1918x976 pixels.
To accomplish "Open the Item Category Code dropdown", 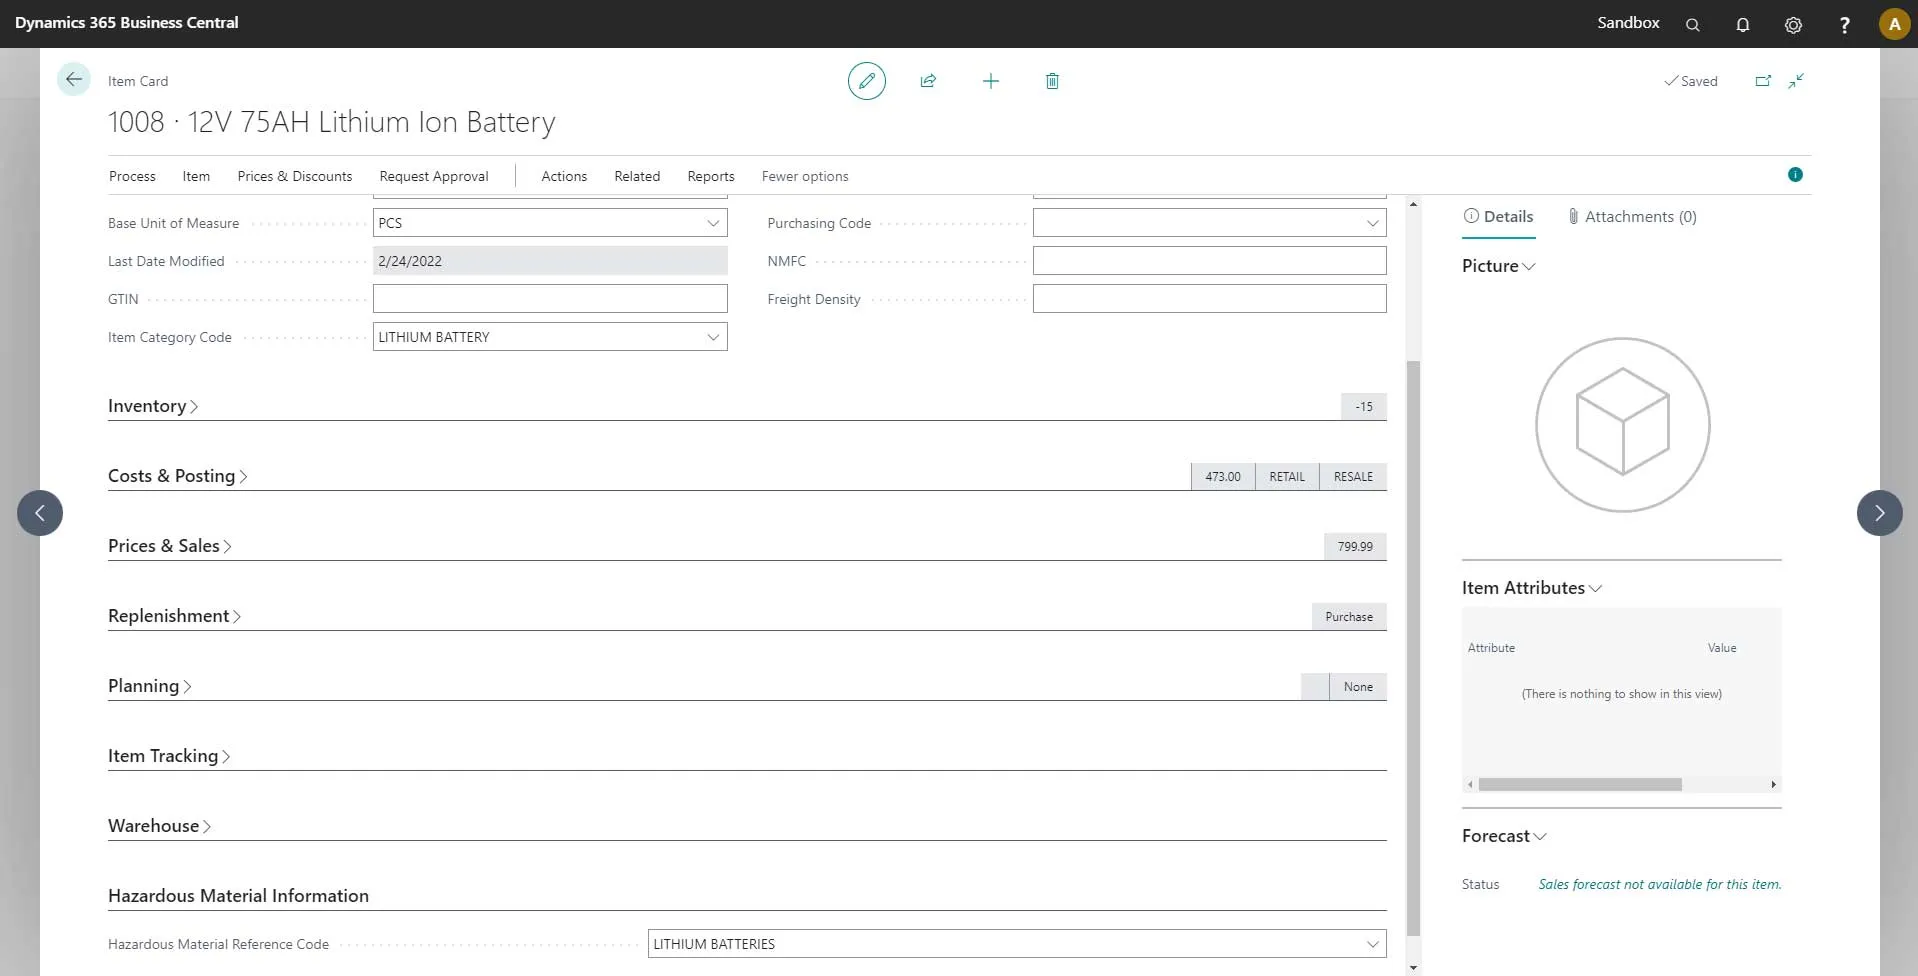I will [713, 337].
